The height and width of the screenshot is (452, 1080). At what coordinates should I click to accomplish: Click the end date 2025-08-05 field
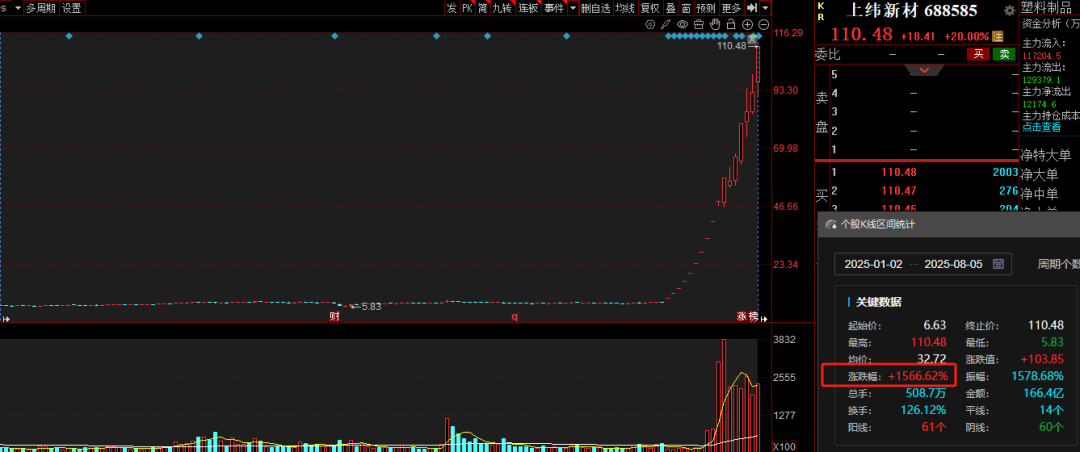[953, 264]
